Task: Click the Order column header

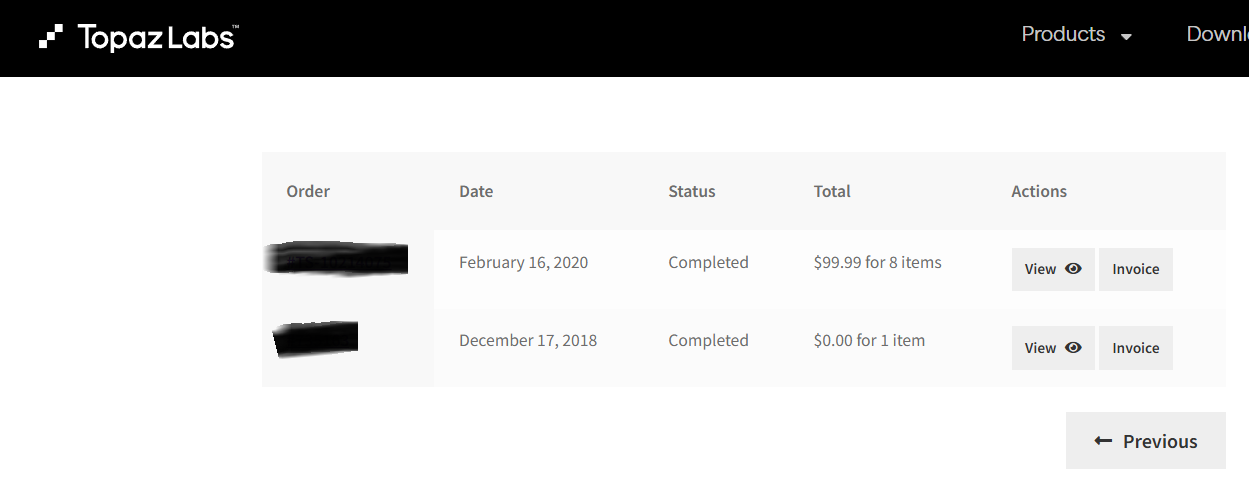Action: (x=308, y=191)
